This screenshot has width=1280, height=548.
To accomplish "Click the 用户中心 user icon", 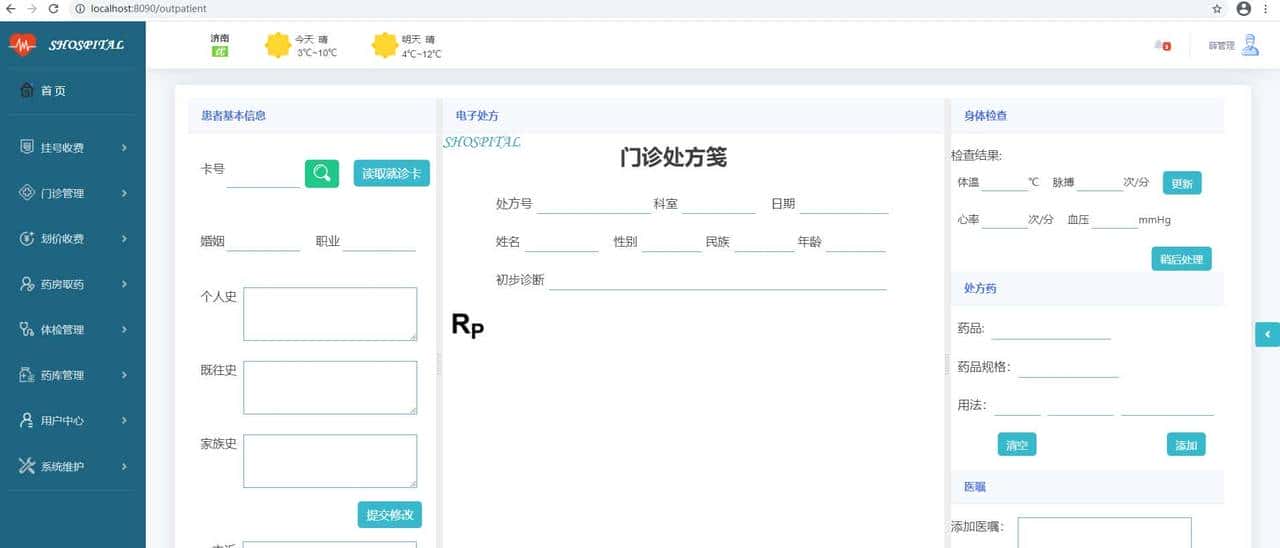I will [27, 421].
